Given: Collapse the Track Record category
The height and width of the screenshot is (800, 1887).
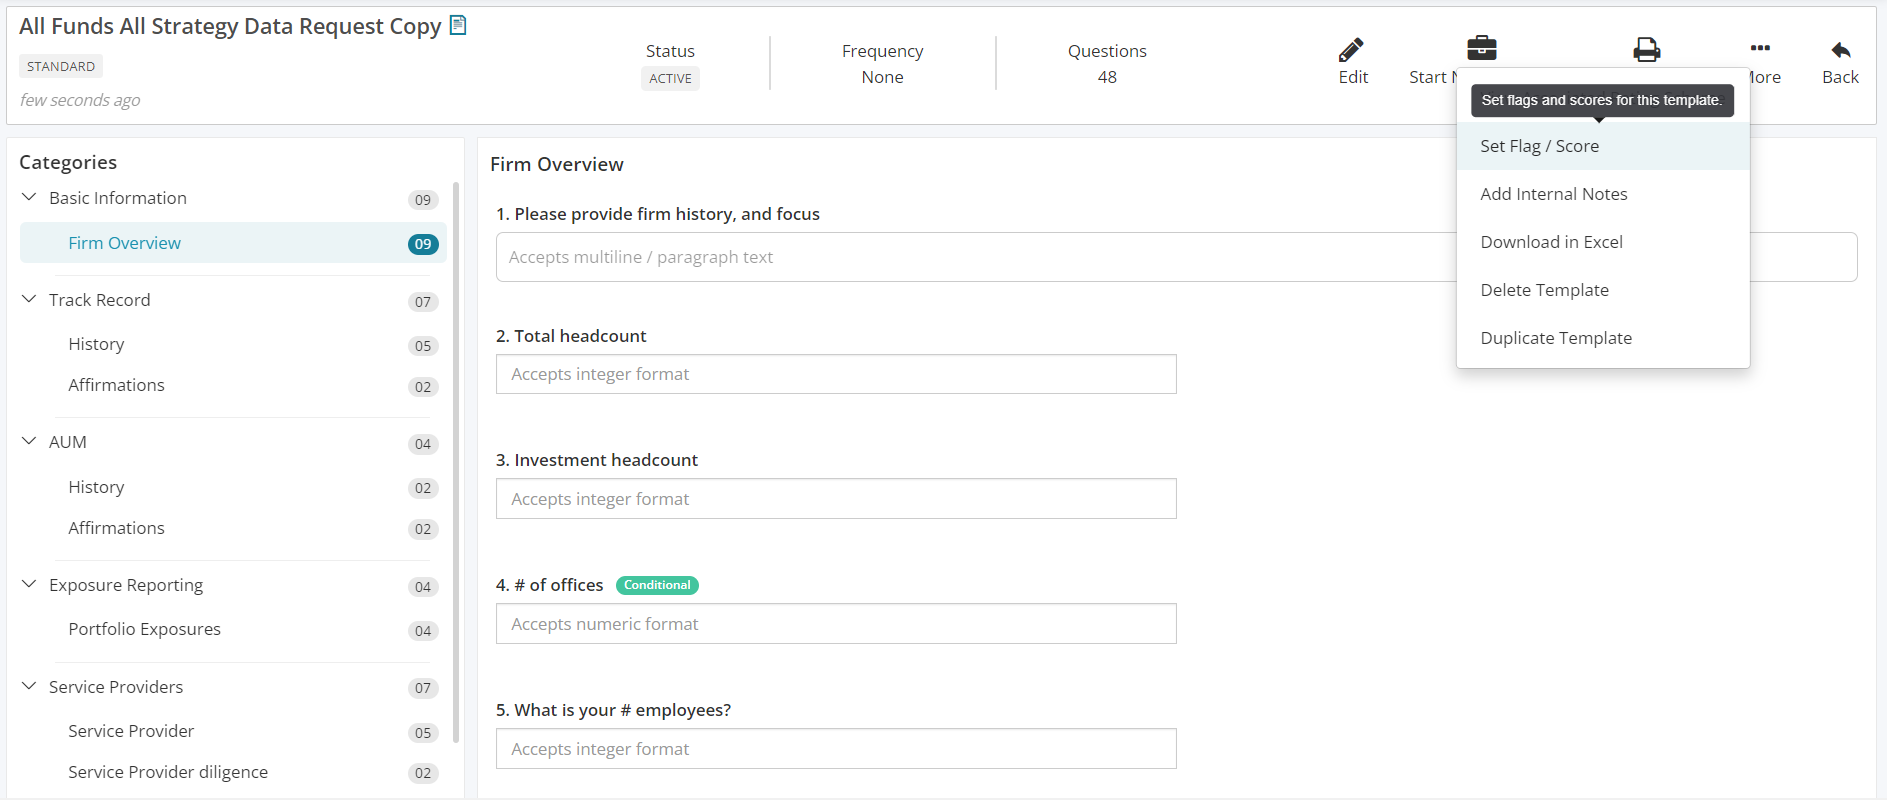Looking at the screenshot, I should click(29, 300).
